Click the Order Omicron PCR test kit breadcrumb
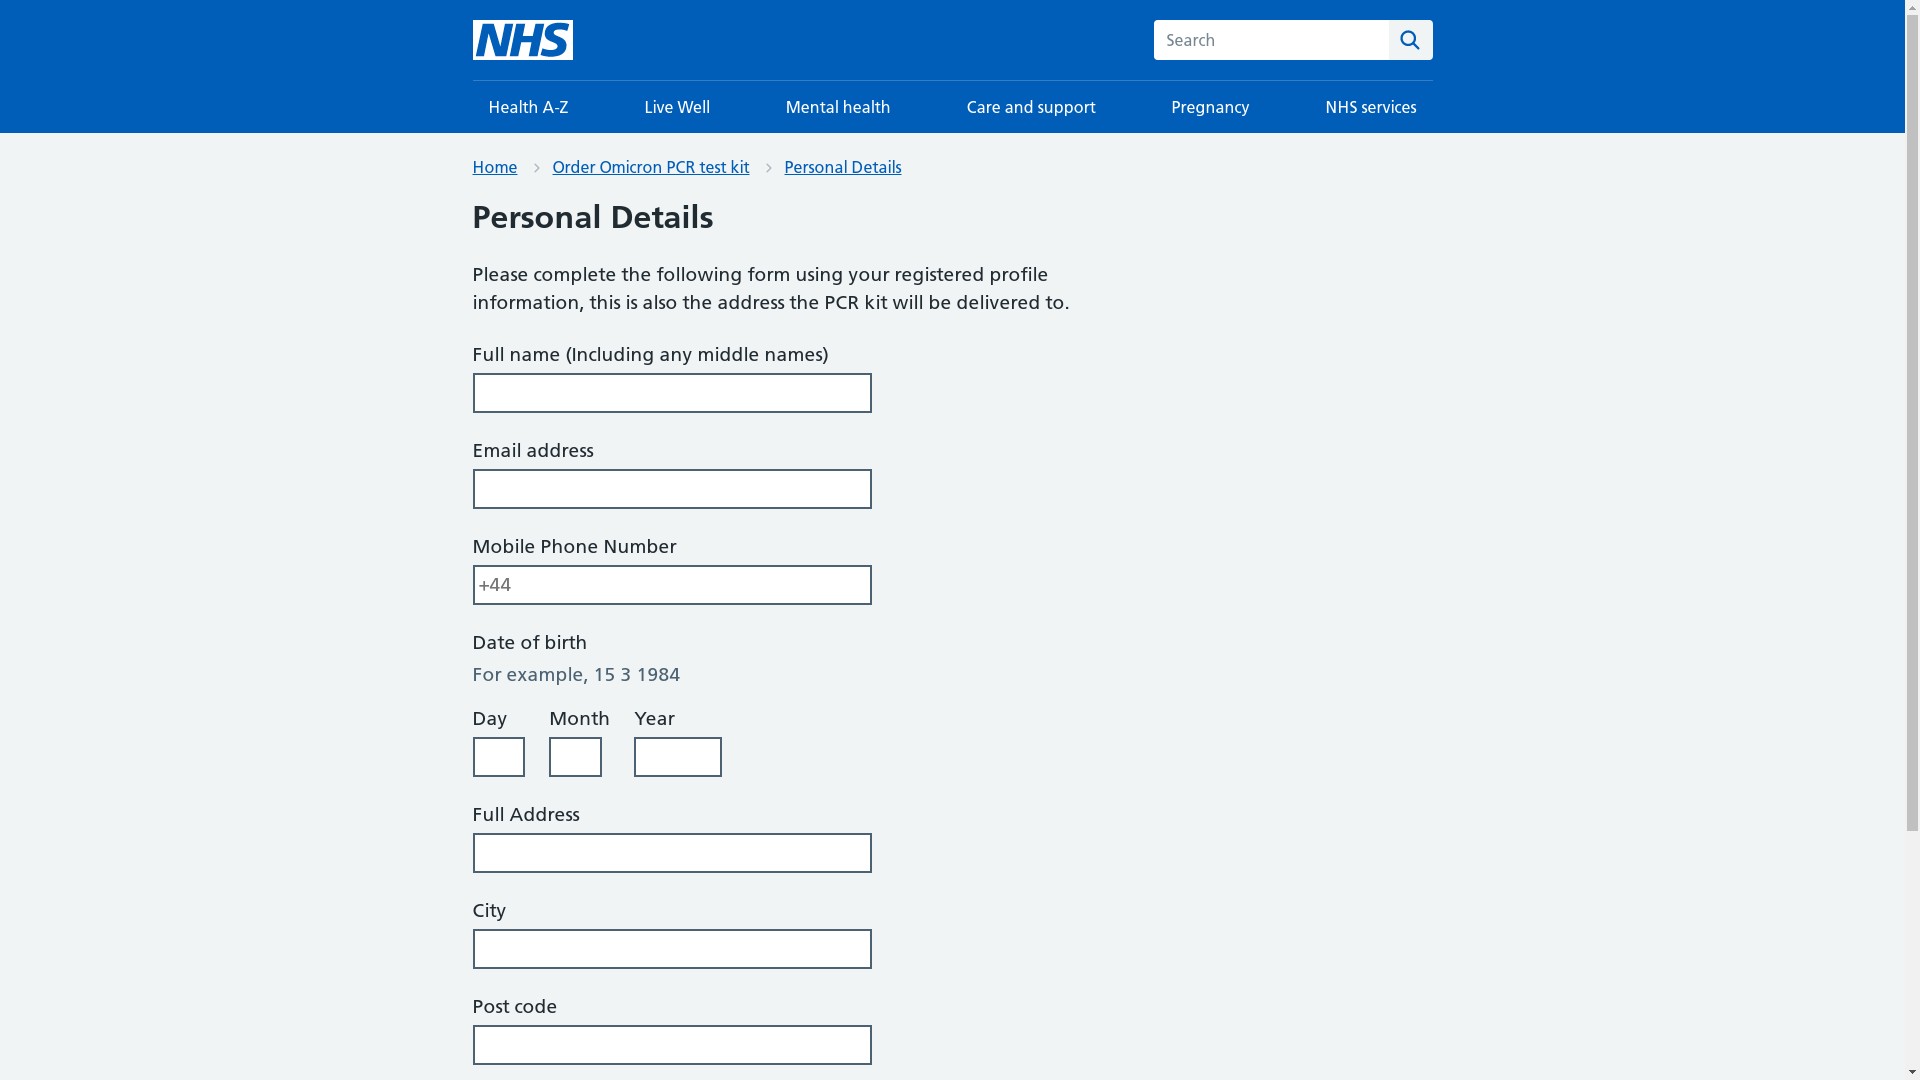1920x1080 pixels. 650,167
